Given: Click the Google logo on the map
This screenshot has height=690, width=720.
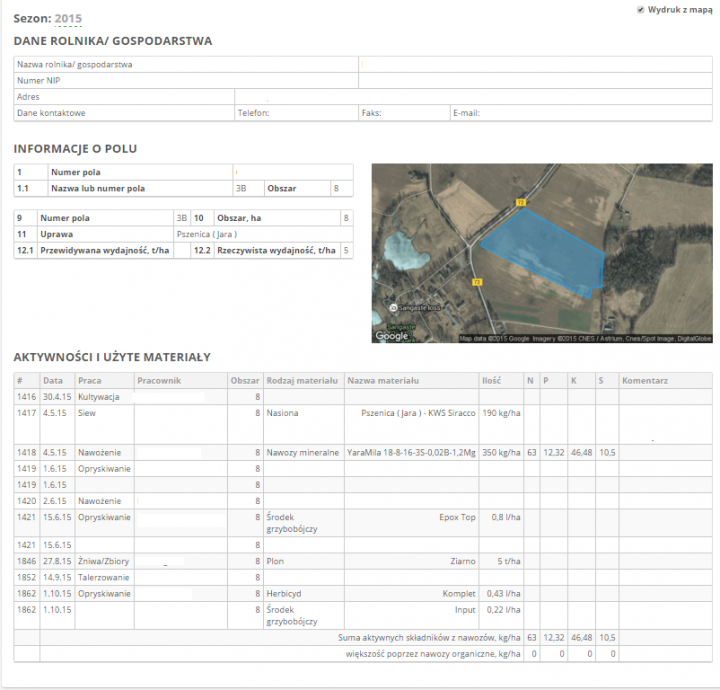Looking at the screenshot, I should tap(391, 336).
